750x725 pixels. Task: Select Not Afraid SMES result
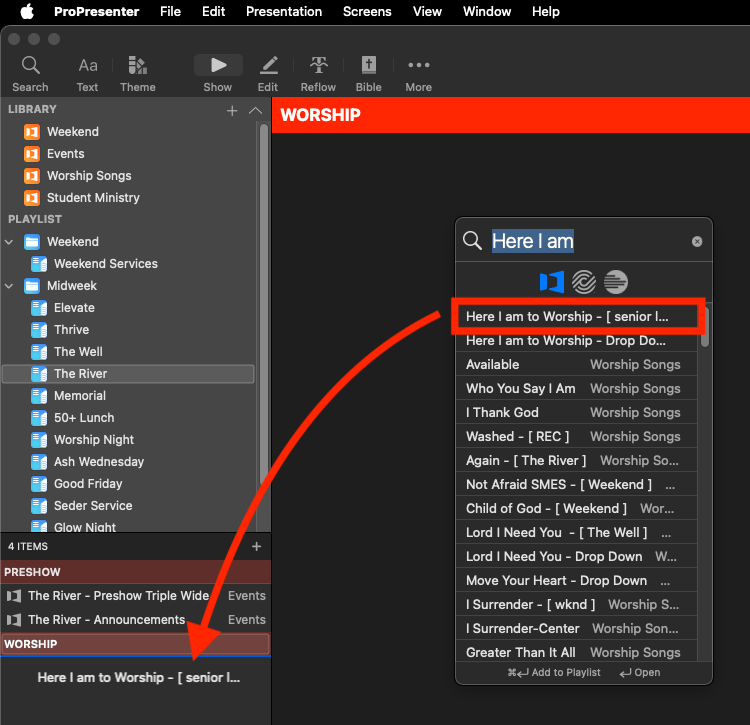pyautogui.click(x=577, y=484)
